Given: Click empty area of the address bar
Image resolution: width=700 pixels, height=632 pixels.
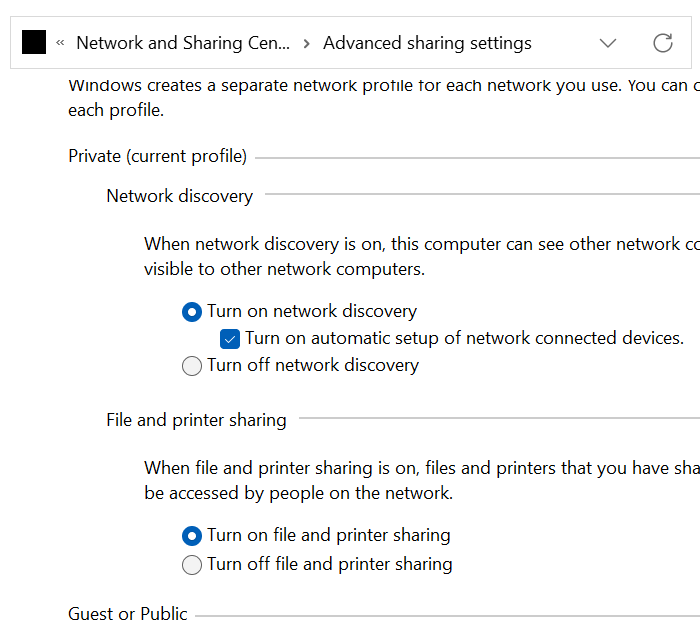Looking at the screenshot, I should (562, 43).
